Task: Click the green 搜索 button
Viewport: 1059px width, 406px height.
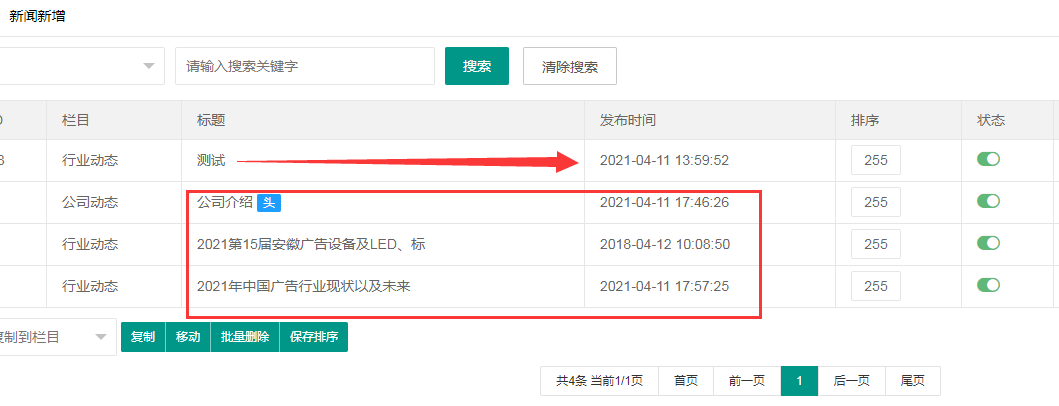Action: click(x=477, y=66)
